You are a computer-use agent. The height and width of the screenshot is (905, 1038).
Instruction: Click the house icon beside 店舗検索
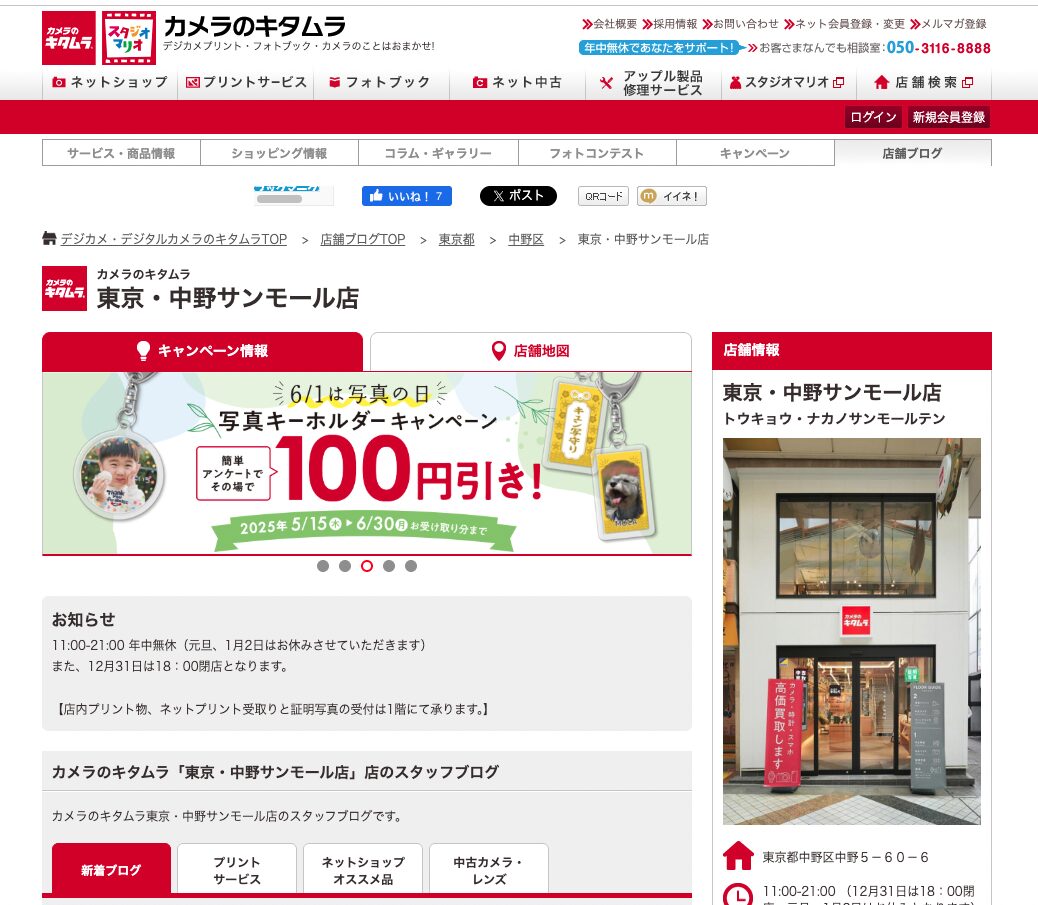[881, 82]
